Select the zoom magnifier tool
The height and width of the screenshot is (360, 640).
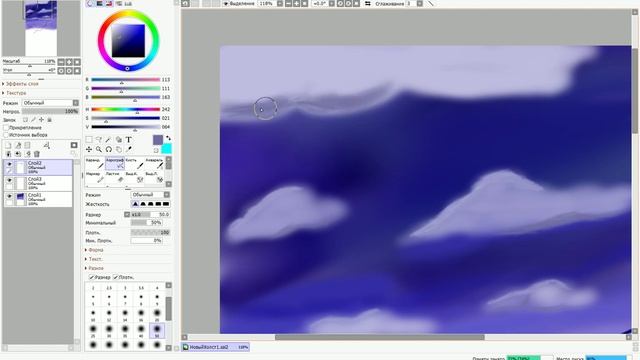click(99, 149)
